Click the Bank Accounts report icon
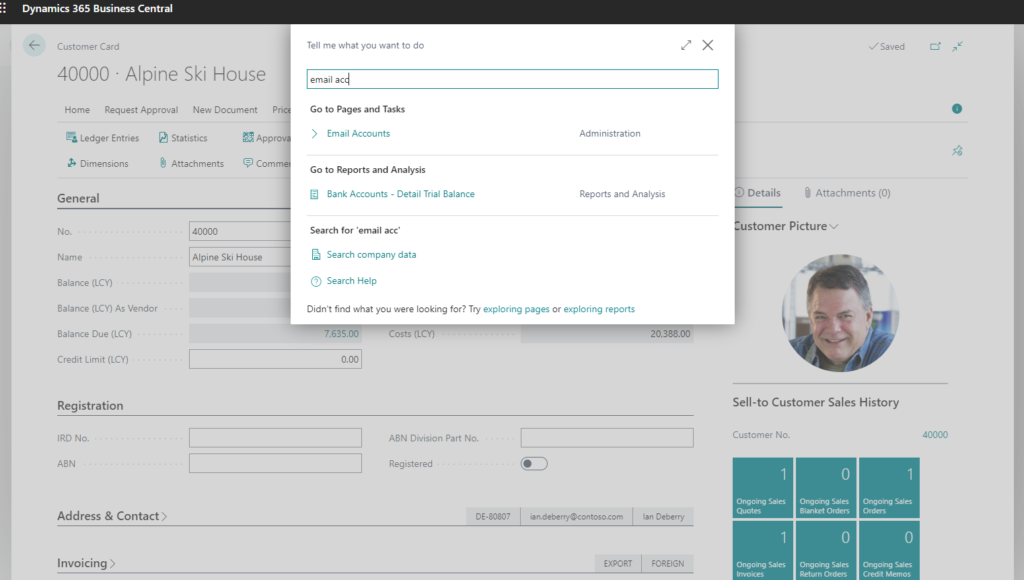1024x580 pixels. (x=314, y=194)
